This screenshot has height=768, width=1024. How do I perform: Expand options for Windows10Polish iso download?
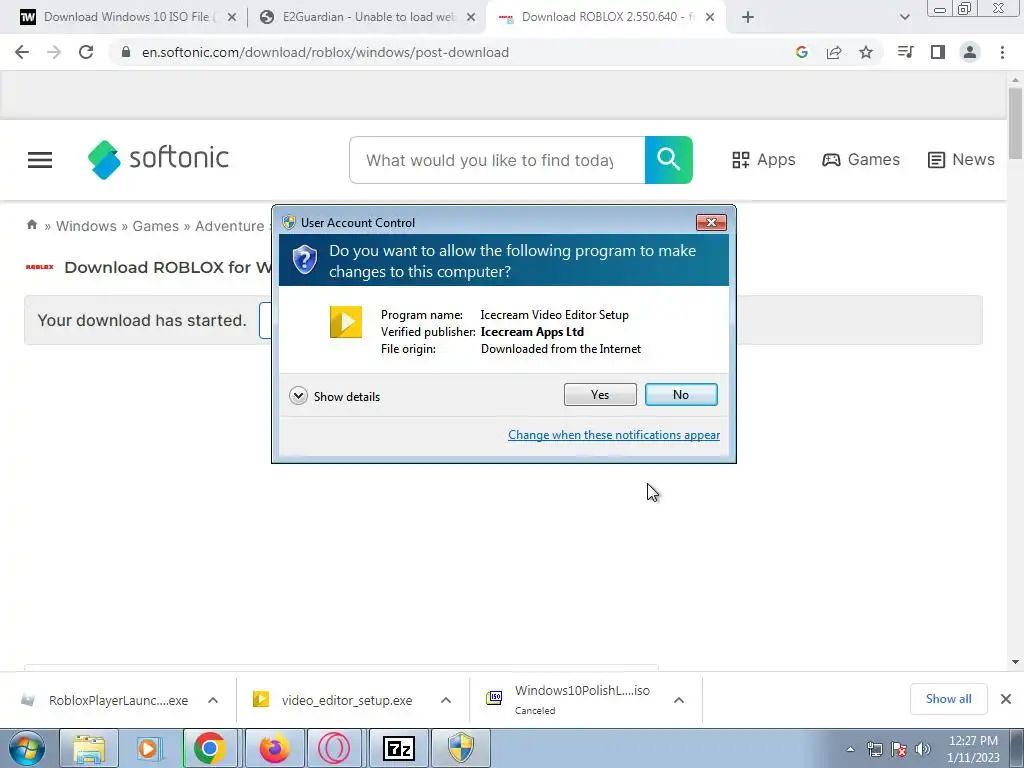pyautogui.click(x=679, y=700)
